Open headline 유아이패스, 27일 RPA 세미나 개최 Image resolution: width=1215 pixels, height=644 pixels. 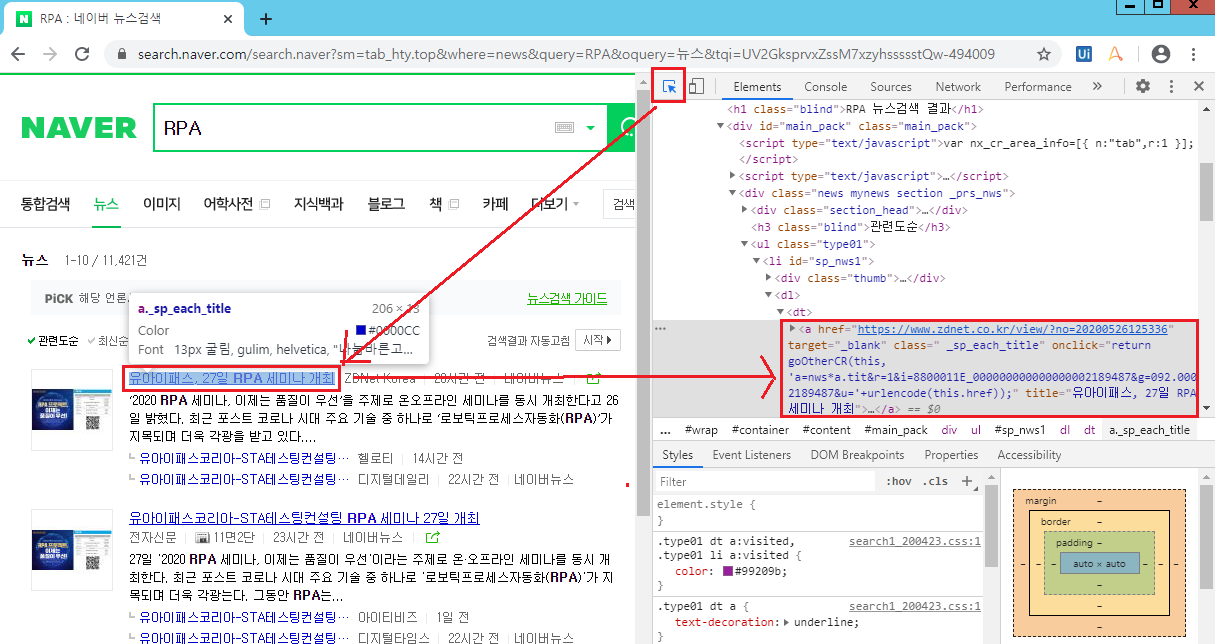tap(232, 379)
